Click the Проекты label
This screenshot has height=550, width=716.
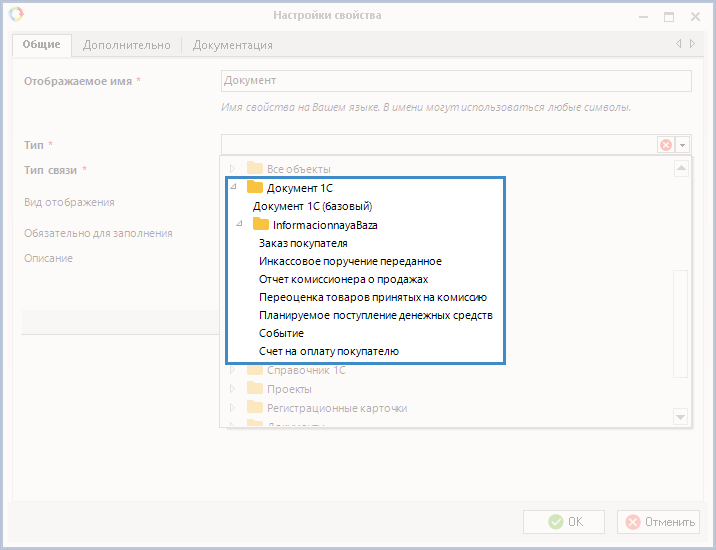pos(289,389)
